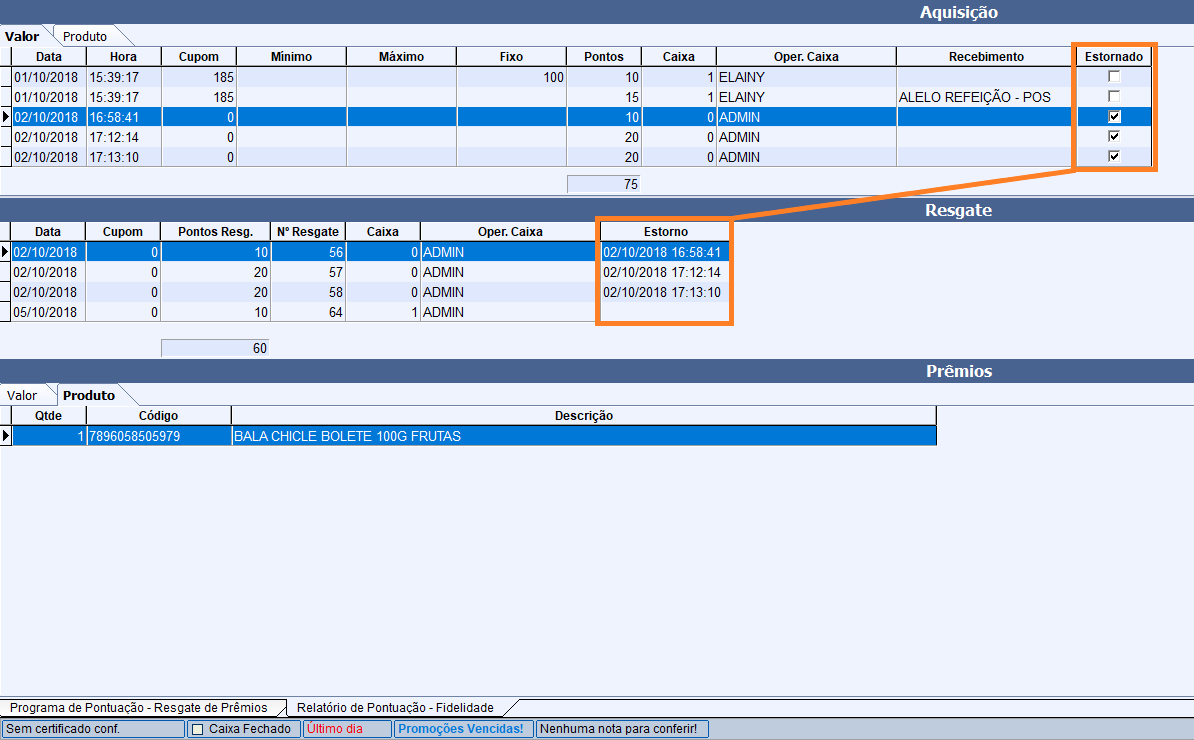Select Programa de Pontuação - Resgate de Prêmios tab

tap(139, 708)
